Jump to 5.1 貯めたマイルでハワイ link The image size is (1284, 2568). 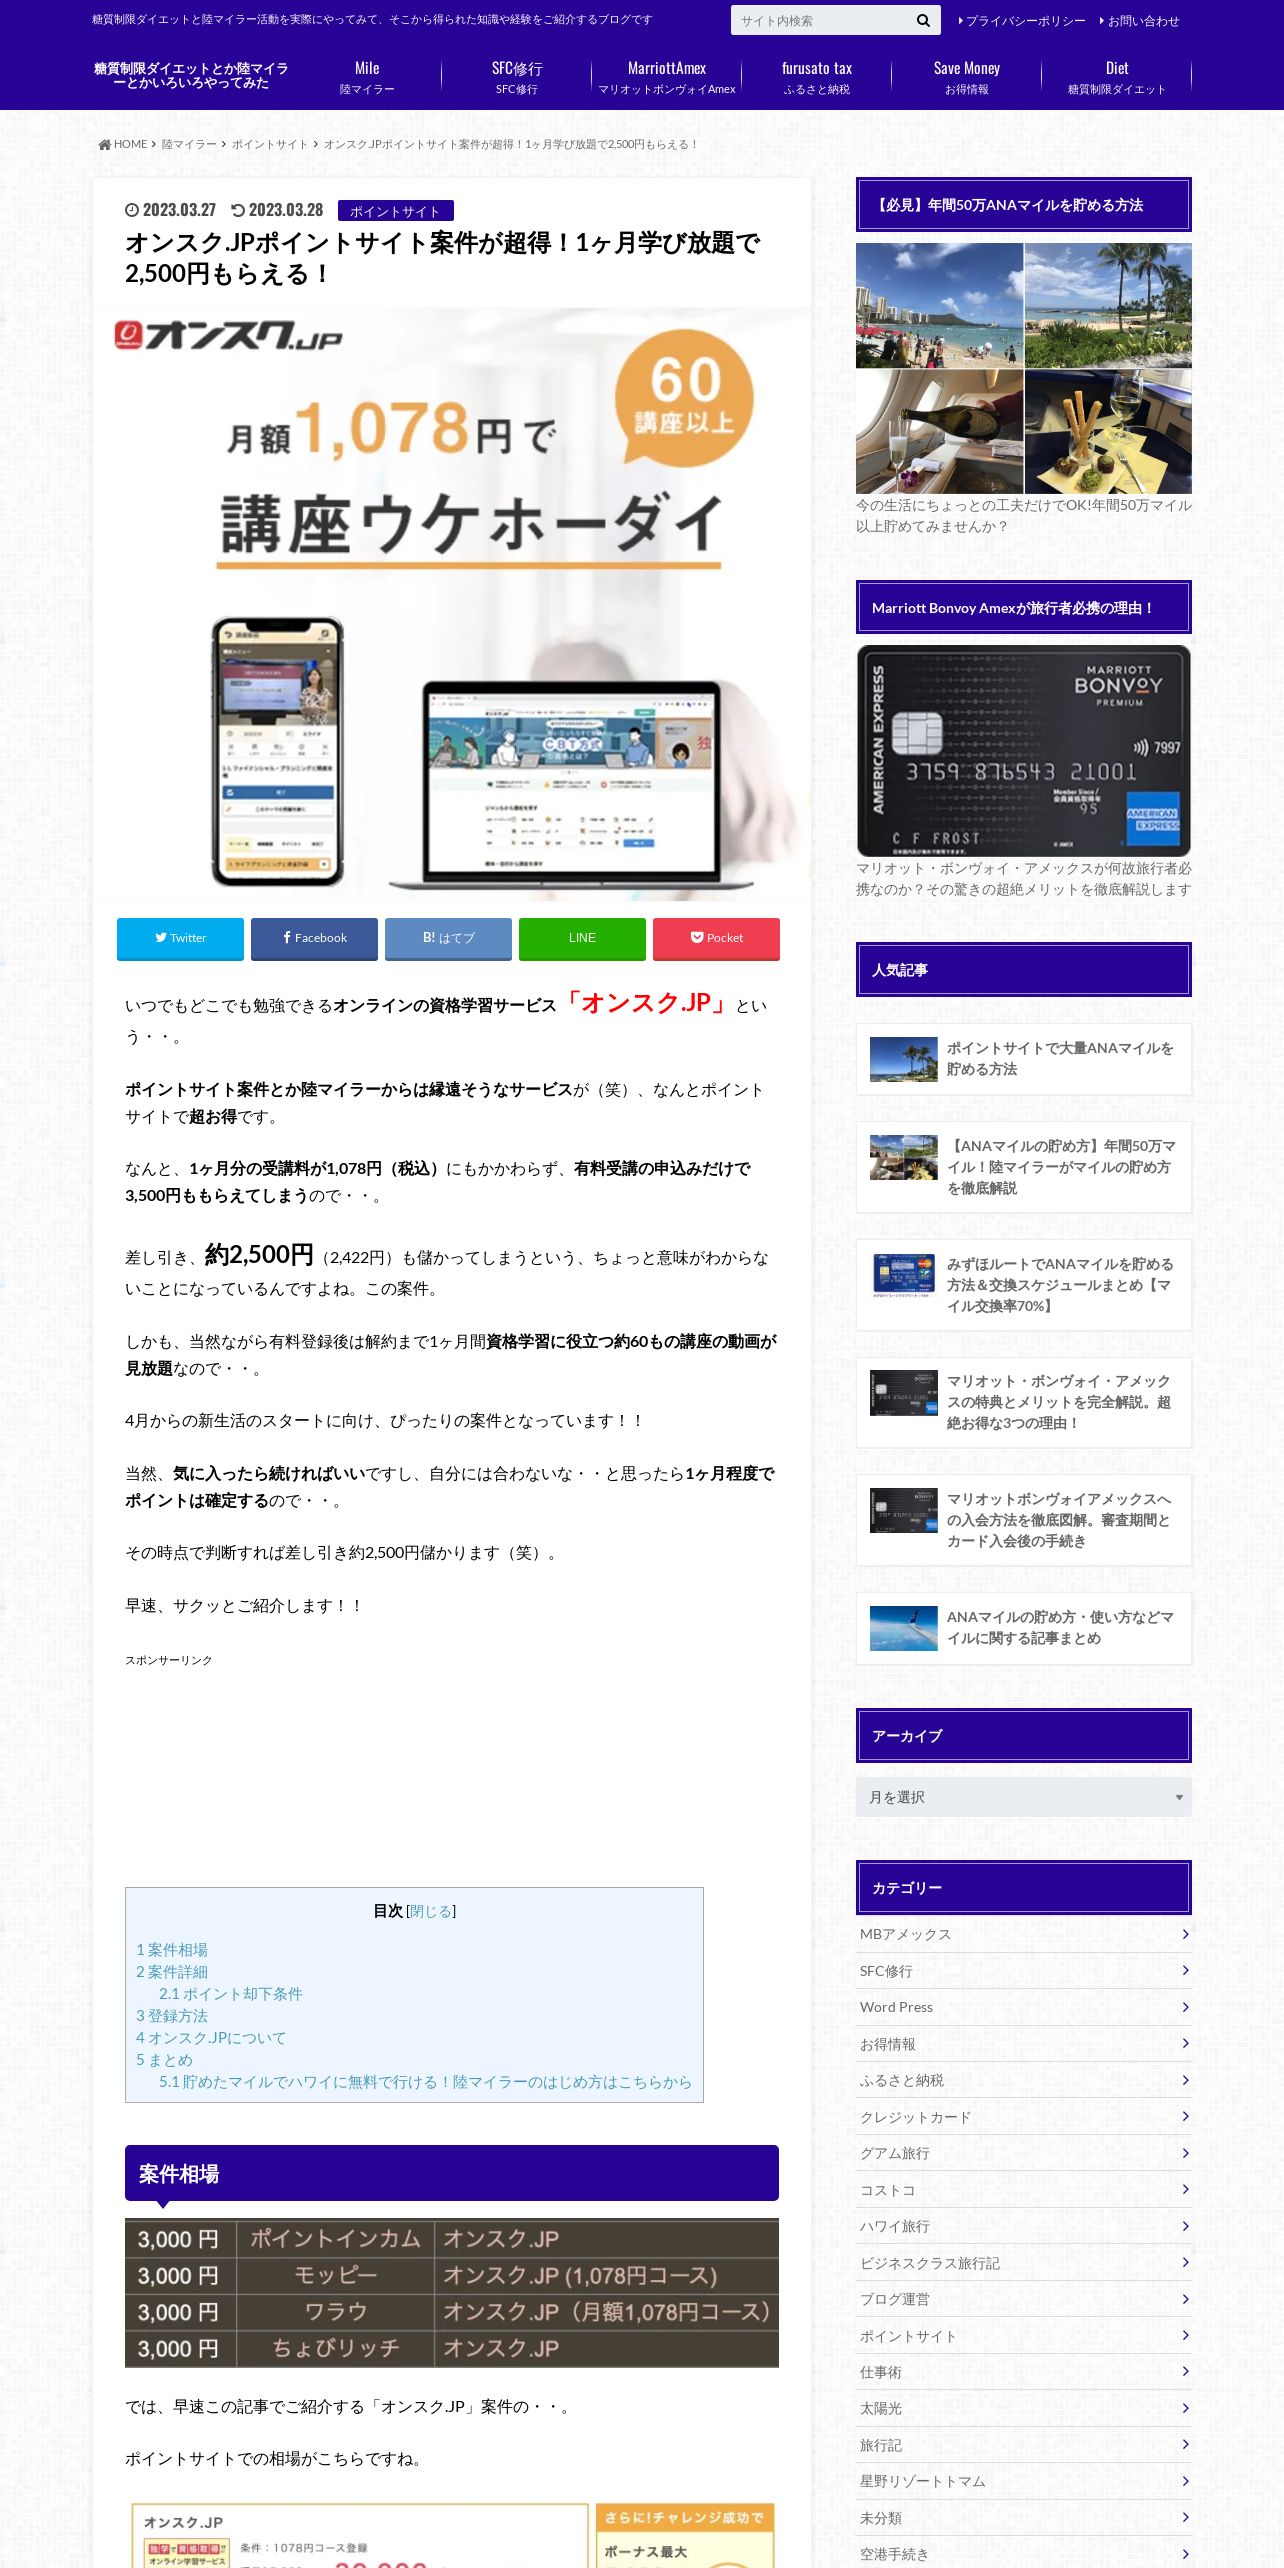(425, 2082)
